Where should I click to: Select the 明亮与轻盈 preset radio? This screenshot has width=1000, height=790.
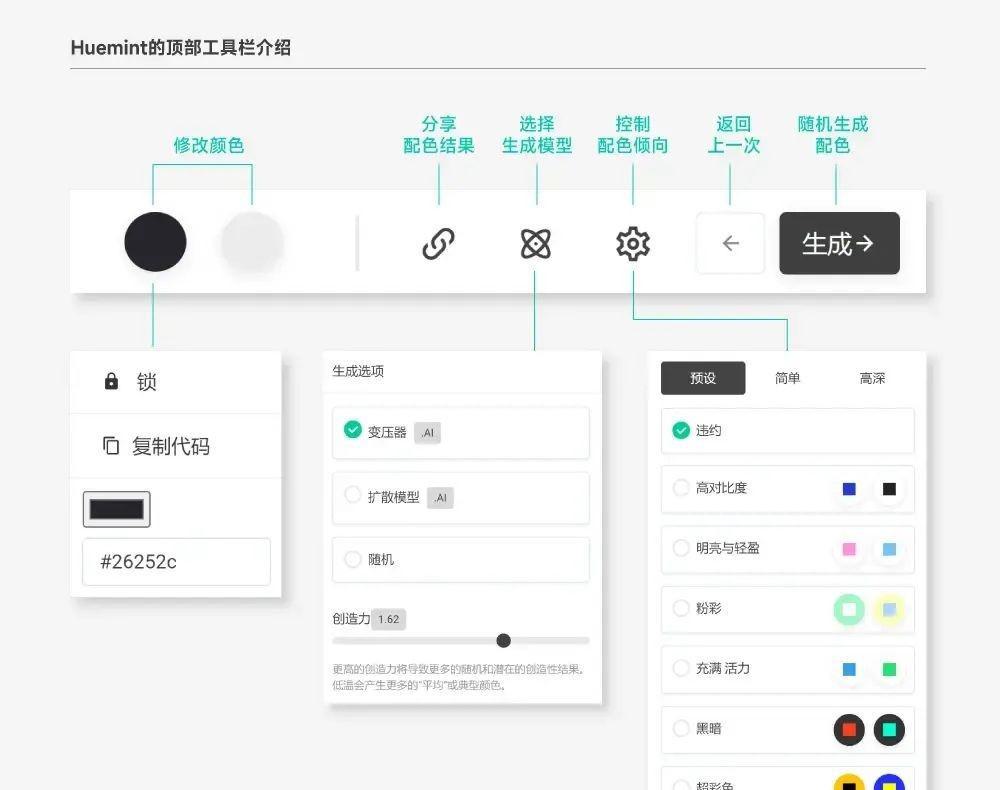[681, 548]
